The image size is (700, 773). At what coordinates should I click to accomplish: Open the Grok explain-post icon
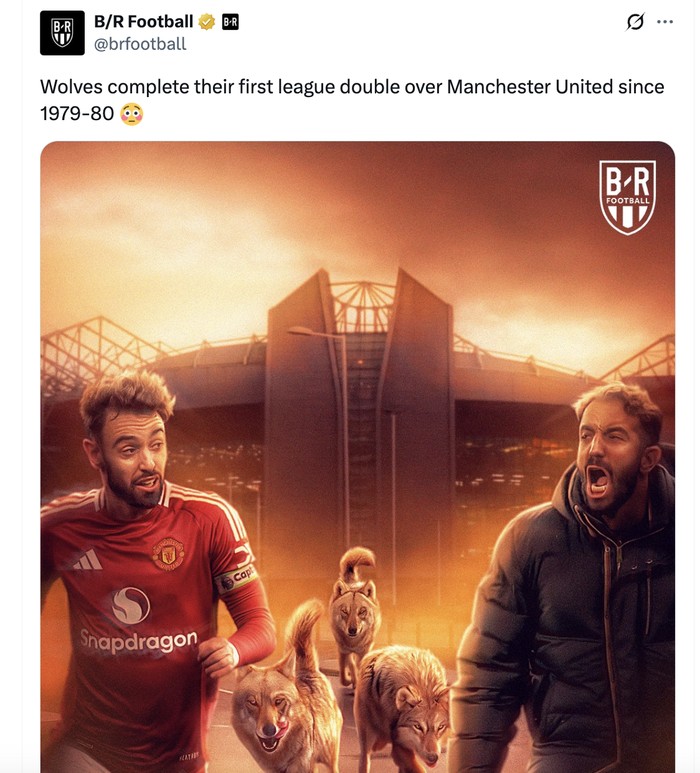[635, 22]
